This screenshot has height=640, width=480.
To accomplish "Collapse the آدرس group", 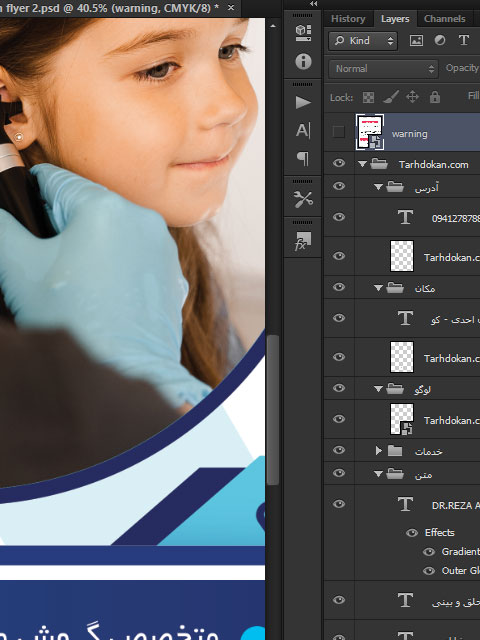I will click(378, 187).
